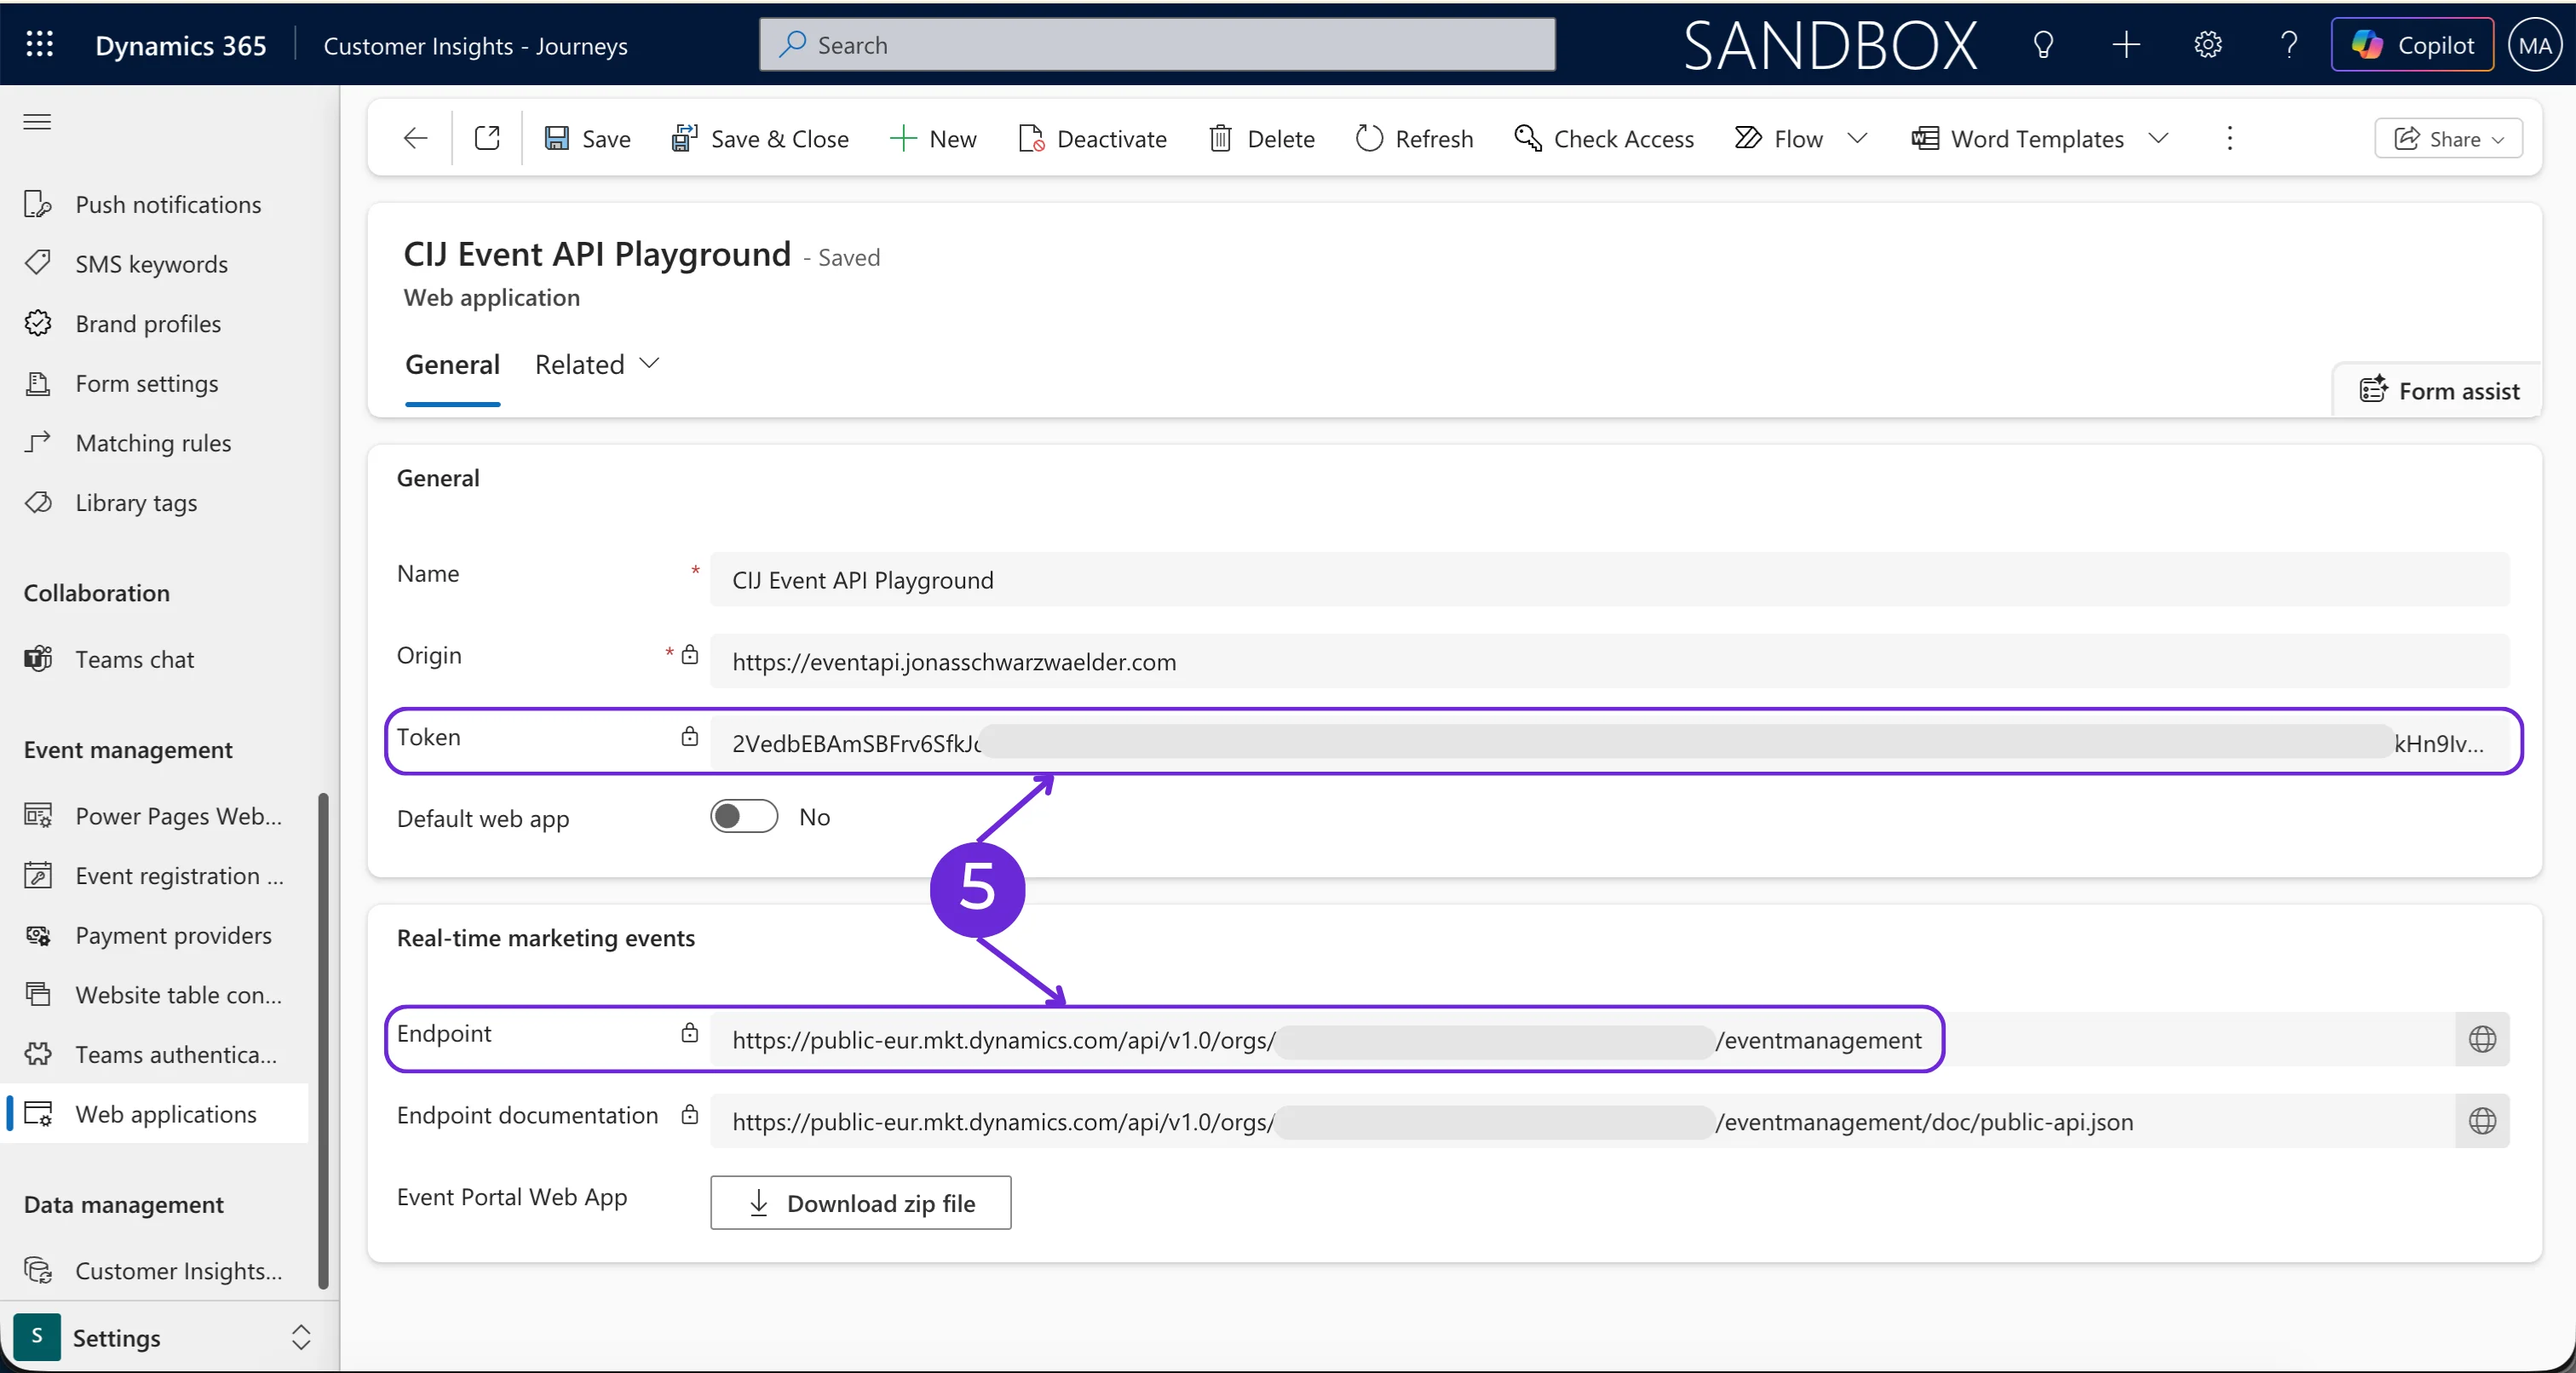Click the Flow command
Image resolution: width=2576 pixels, height=1373 pixels.
1779,138
